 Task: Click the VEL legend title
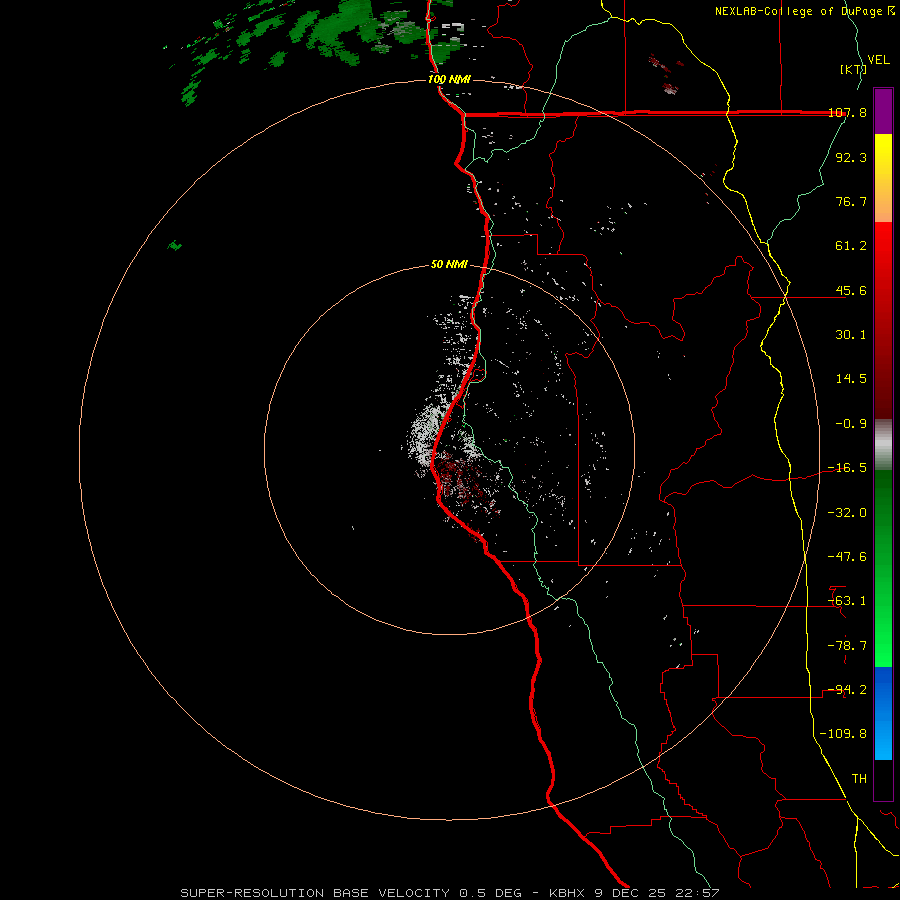(878, 60)
